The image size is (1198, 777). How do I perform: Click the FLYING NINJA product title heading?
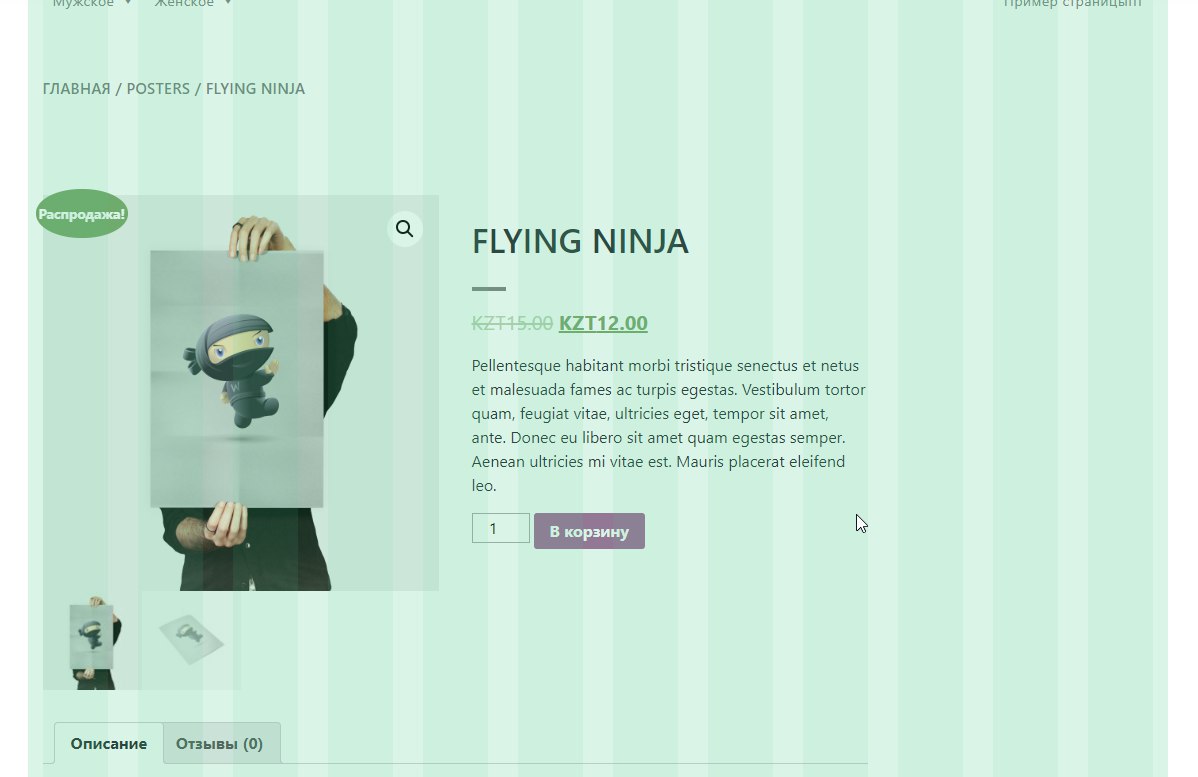(580, 241)
